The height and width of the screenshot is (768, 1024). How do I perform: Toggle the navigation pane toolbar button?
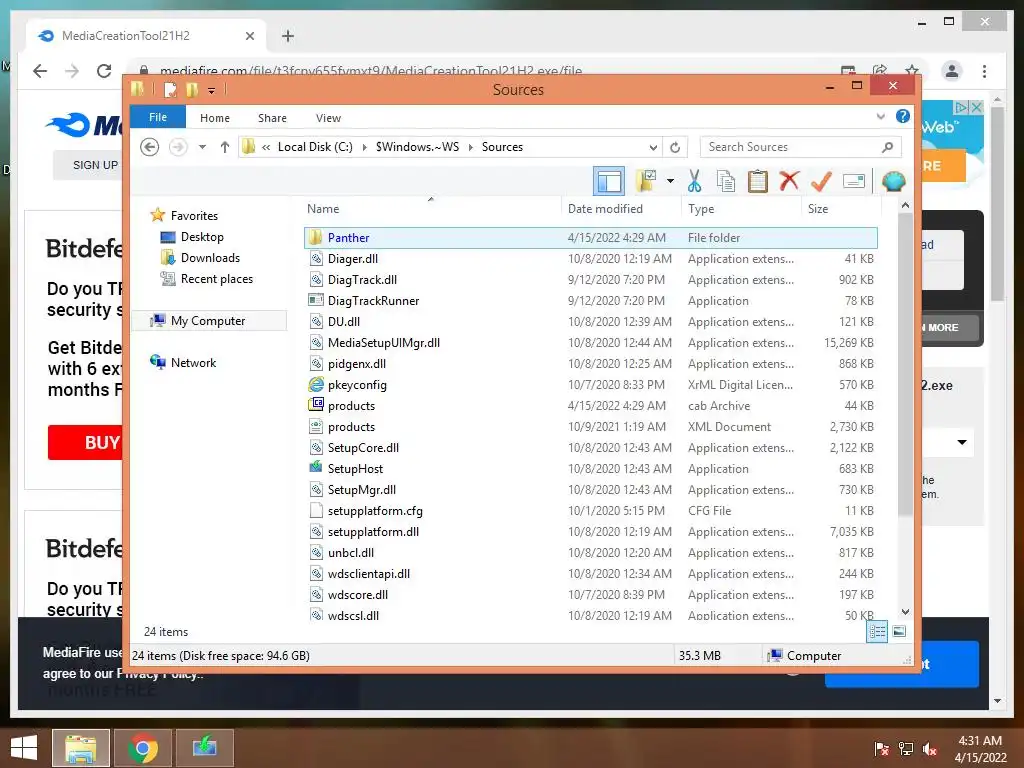pyautogui.click(x=609, y=181)
